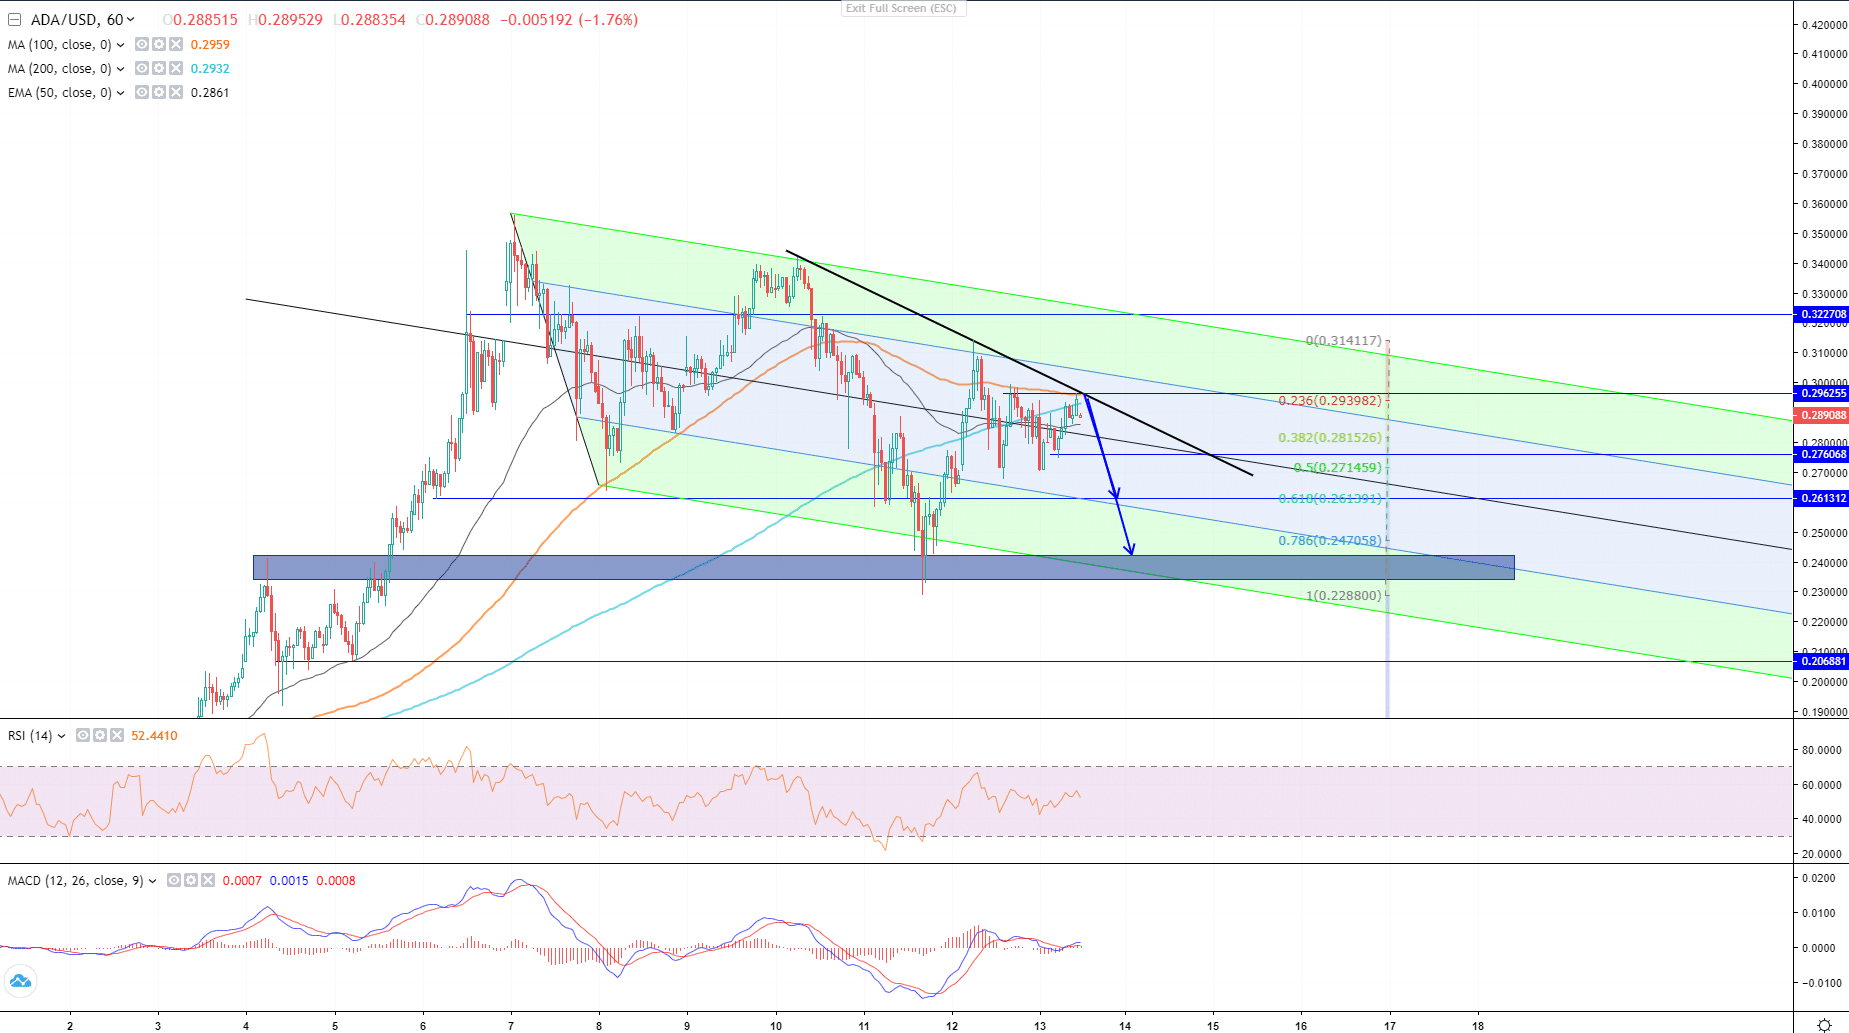
Task: Click the MACD histogram value 0.0007
Action: [x=242, y=881]
